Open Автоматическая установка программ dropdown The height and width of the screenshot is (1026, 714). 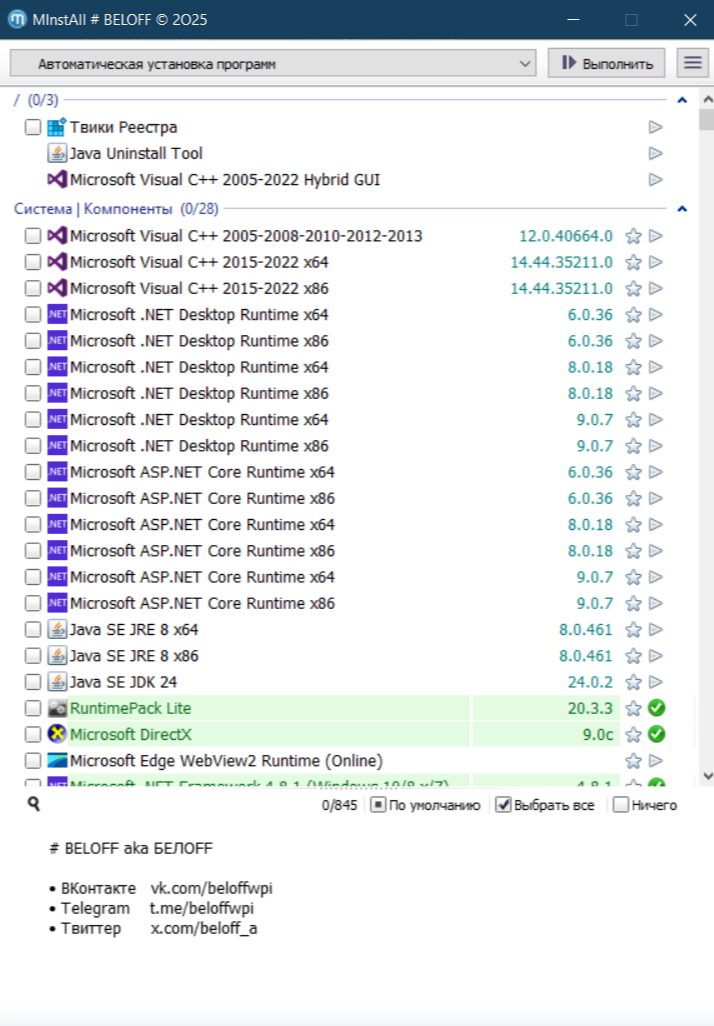pos(273,63)
